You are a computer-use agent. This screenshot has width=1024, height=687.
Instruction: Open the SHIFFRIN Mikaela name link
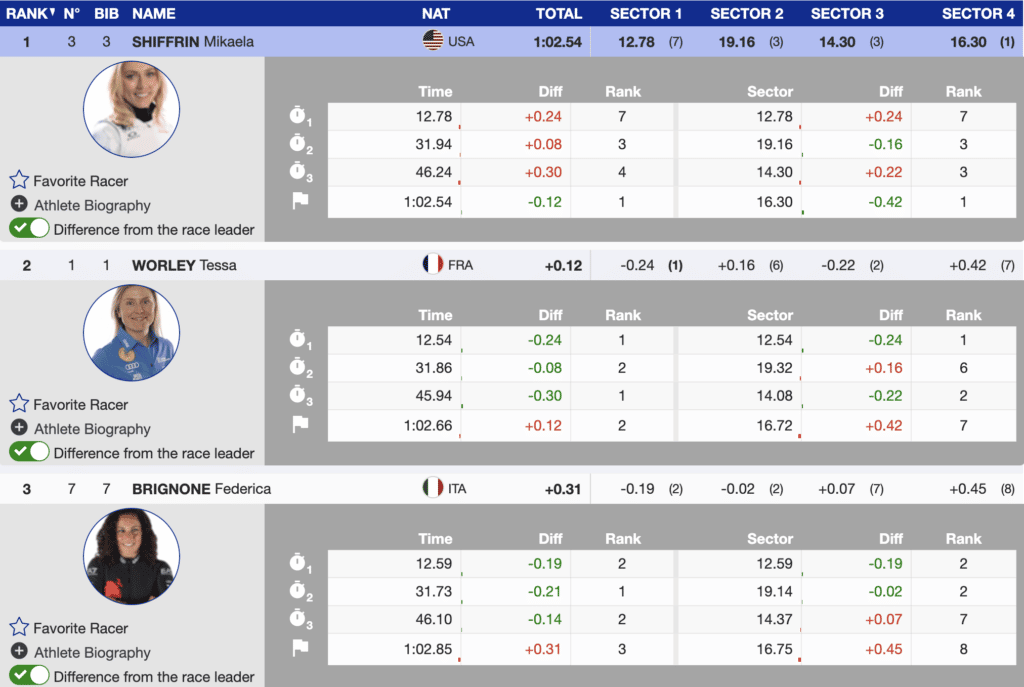coord(194,42)
